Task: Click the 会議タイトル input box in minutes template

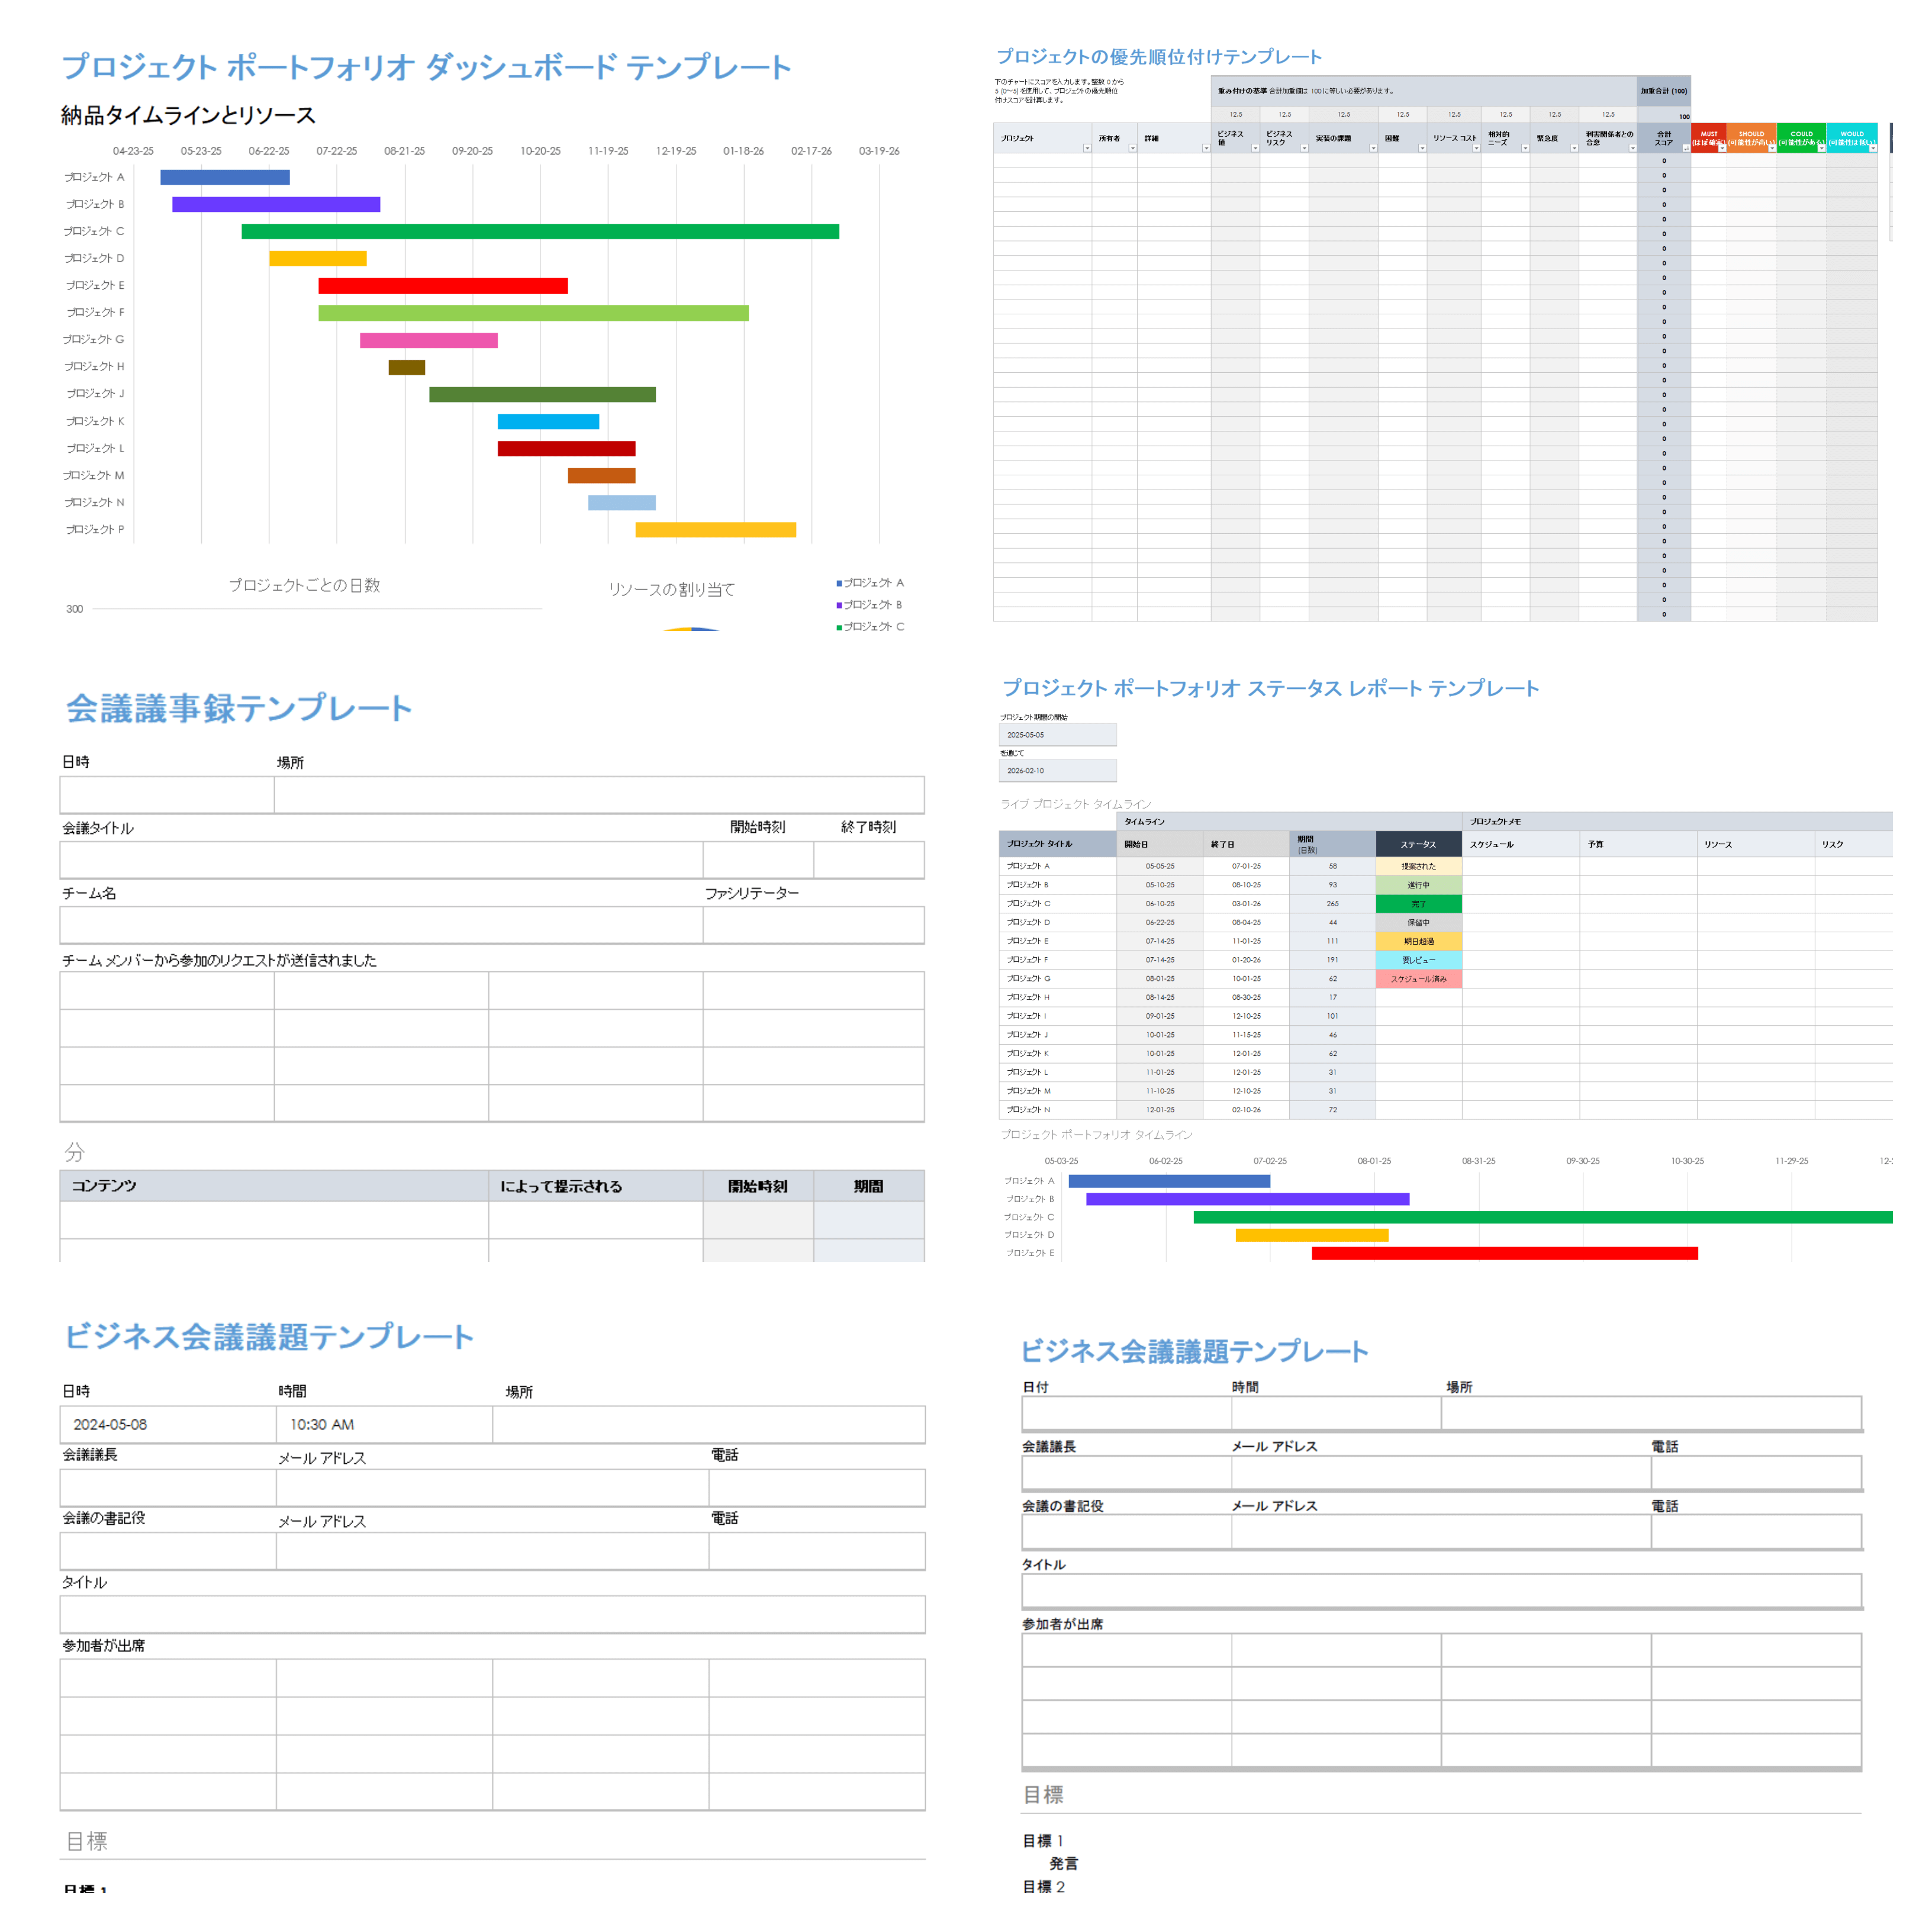Action: pyautogui.click(x=381, y=860)
